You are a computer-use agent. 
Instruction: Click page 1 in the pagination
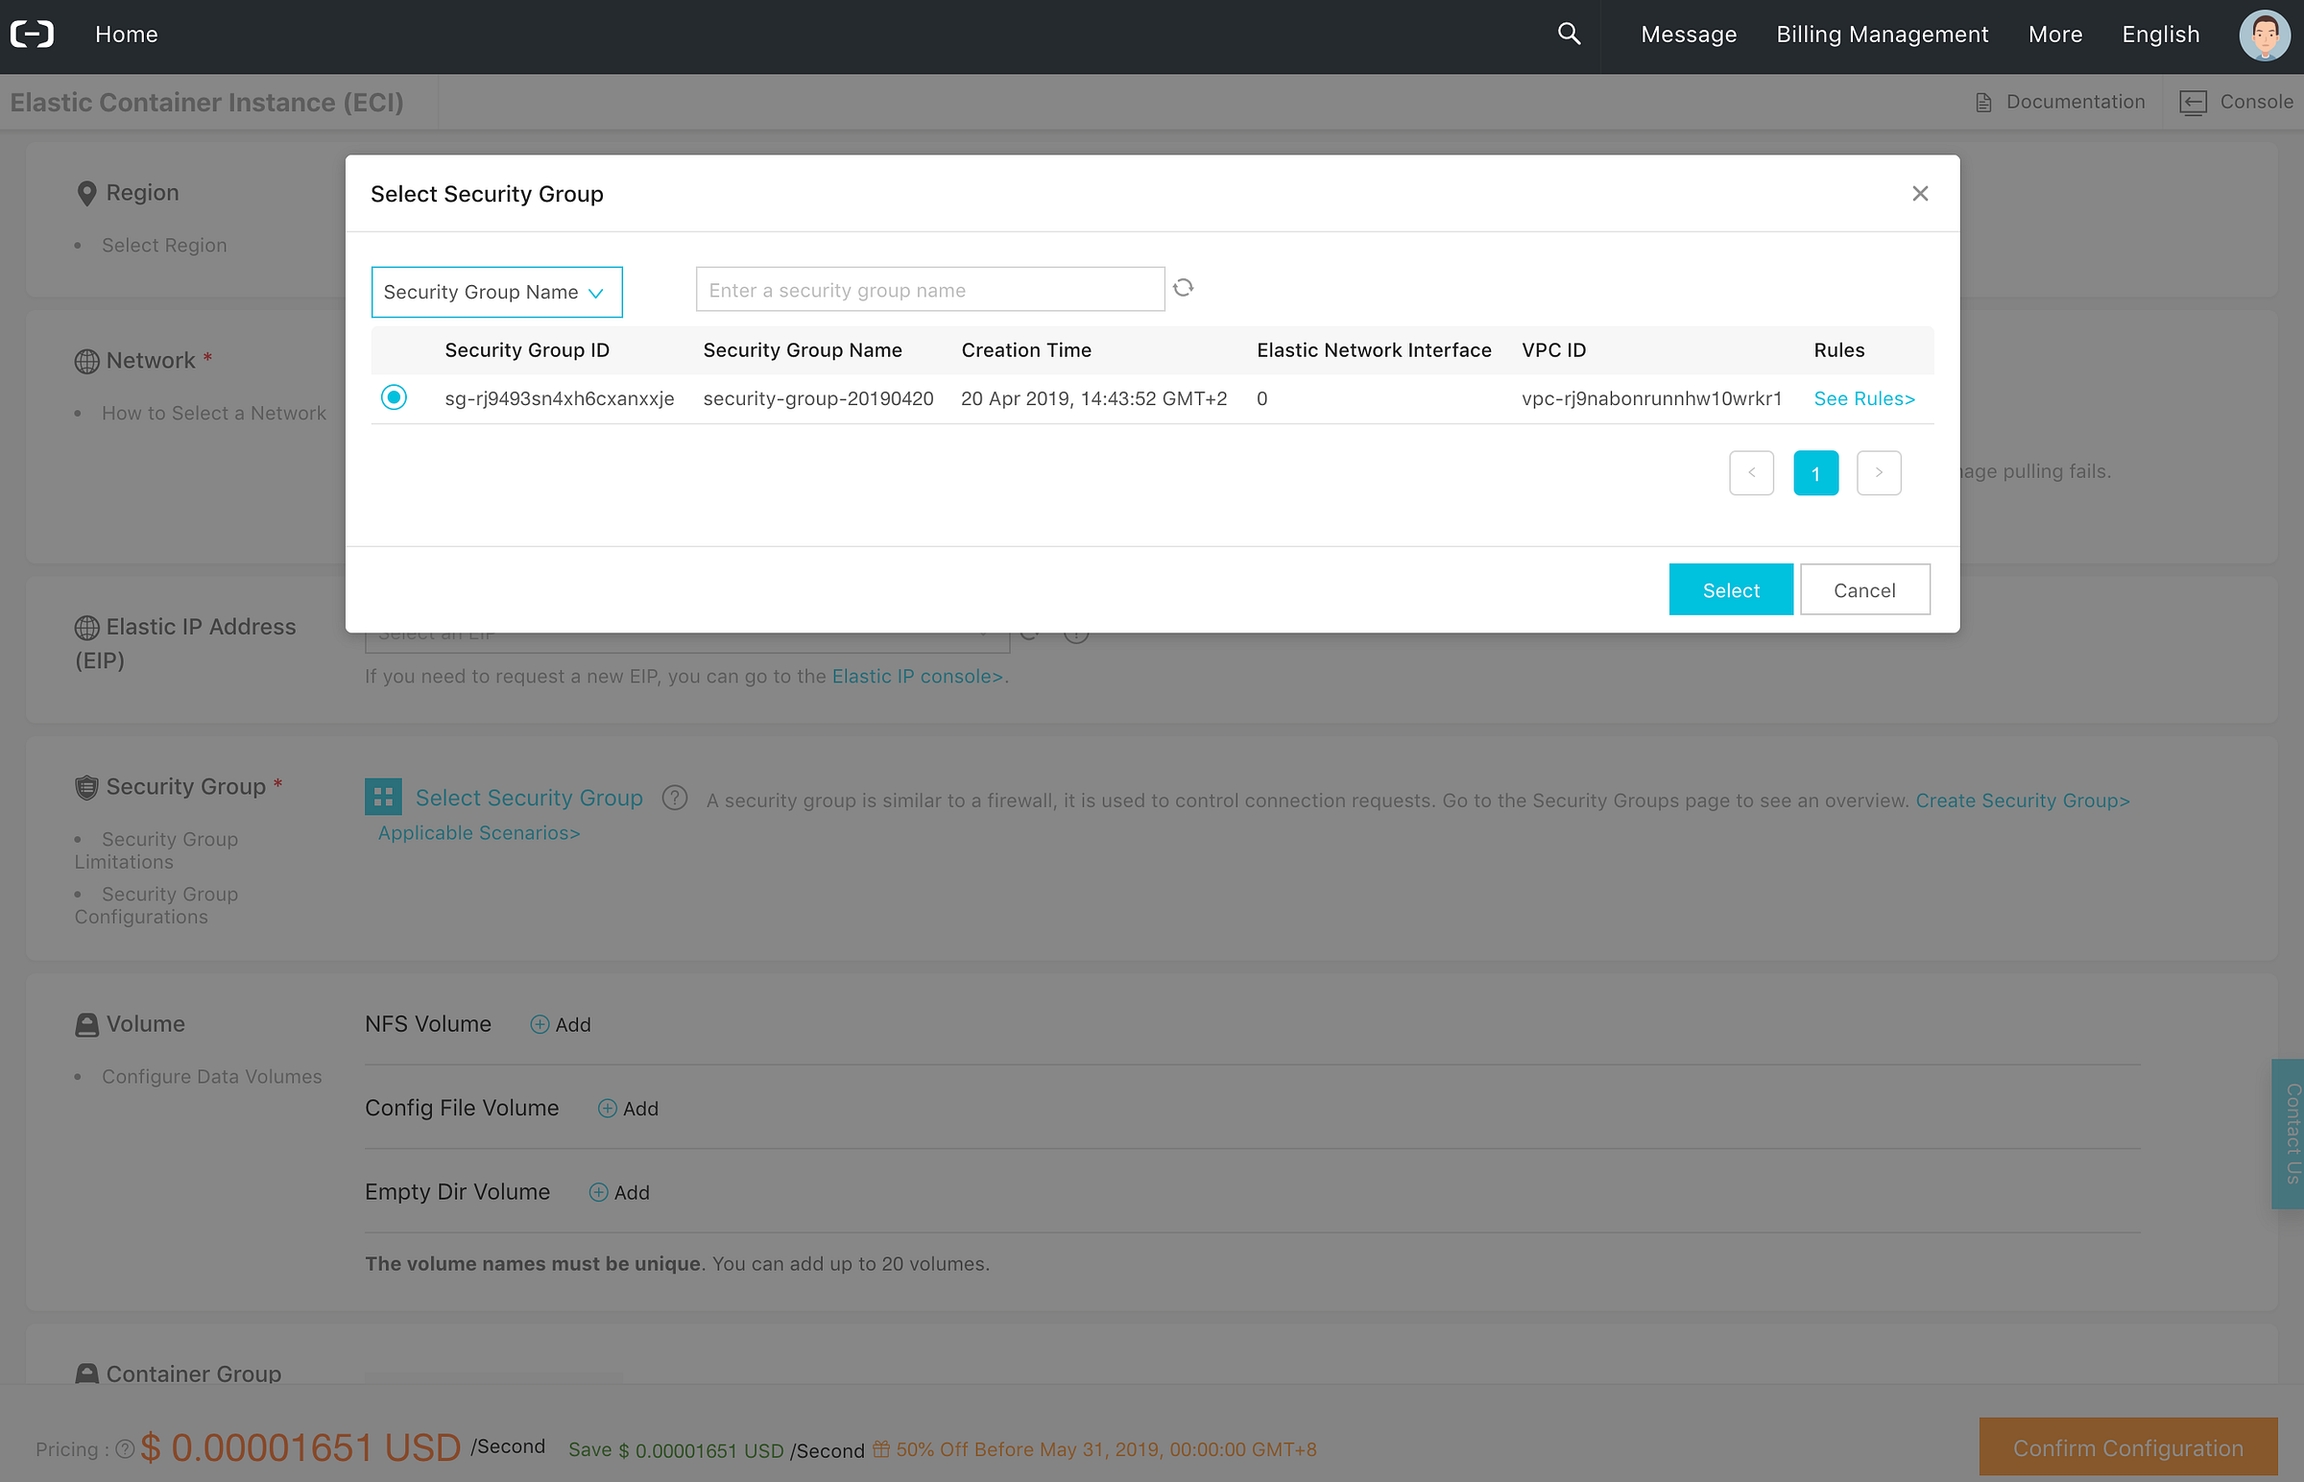(x=1815, y=473)
